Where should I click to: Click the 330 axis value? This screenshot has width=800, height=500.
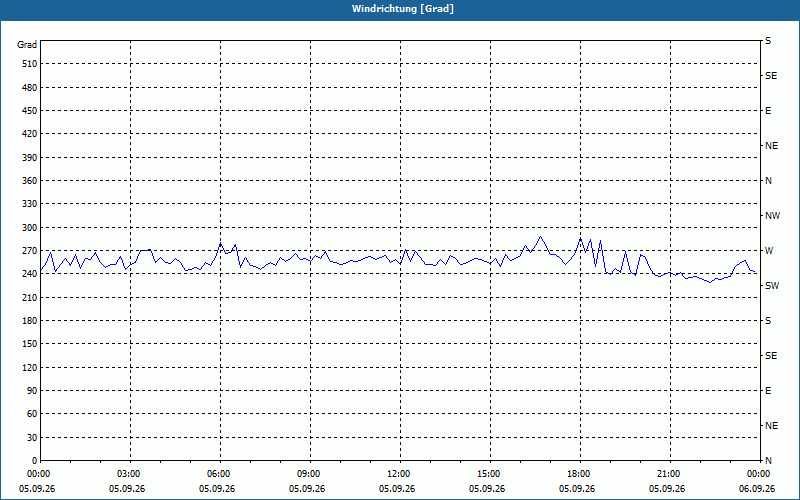30,204
